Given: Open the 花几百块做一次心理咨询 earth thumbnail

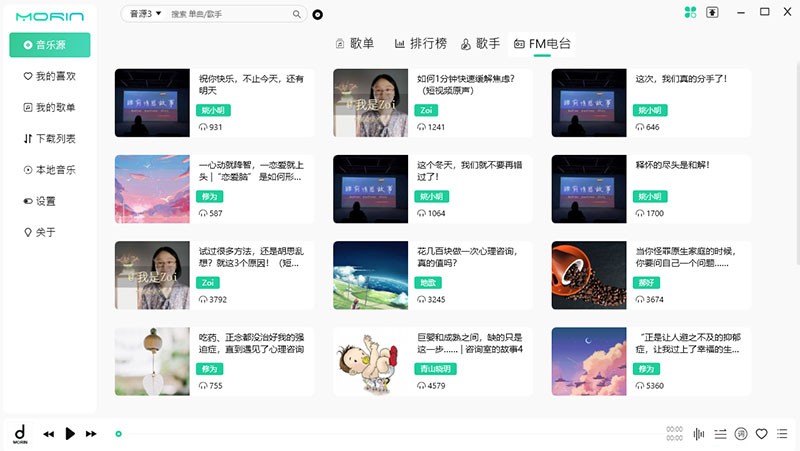Looking at the screenshot, I should (x=371, y=275).
